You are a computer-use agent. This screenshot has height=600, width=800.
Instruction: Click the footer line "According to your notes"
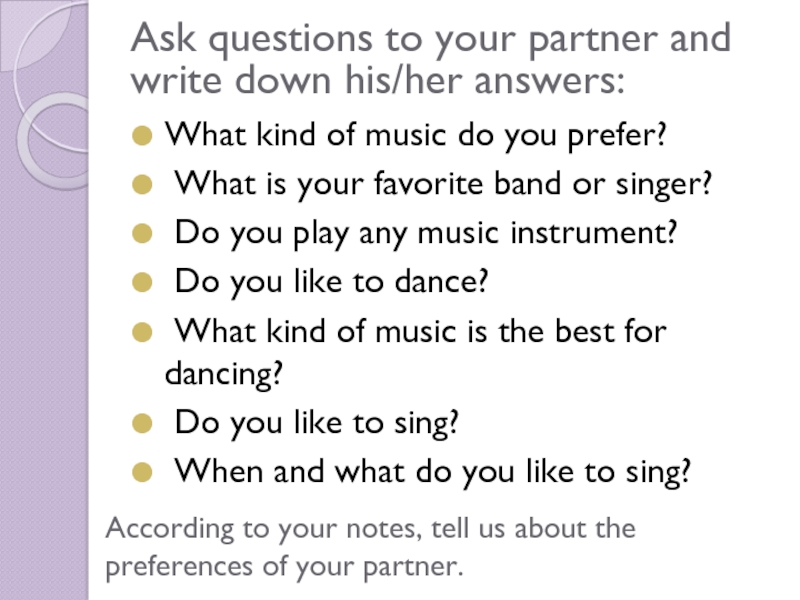tap(370, 528)
